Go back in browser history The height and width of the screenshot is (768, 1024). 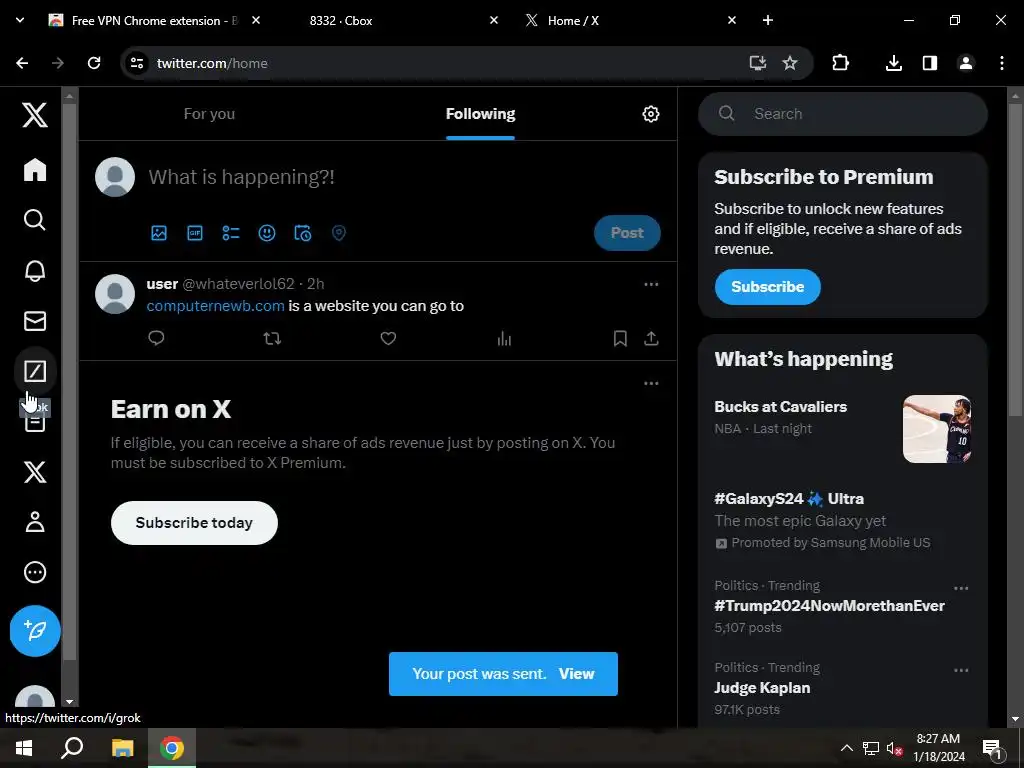(22, 63)
